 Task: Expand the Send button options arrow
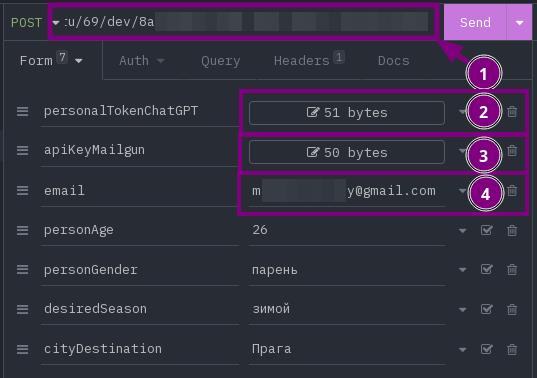pos(519,23)
